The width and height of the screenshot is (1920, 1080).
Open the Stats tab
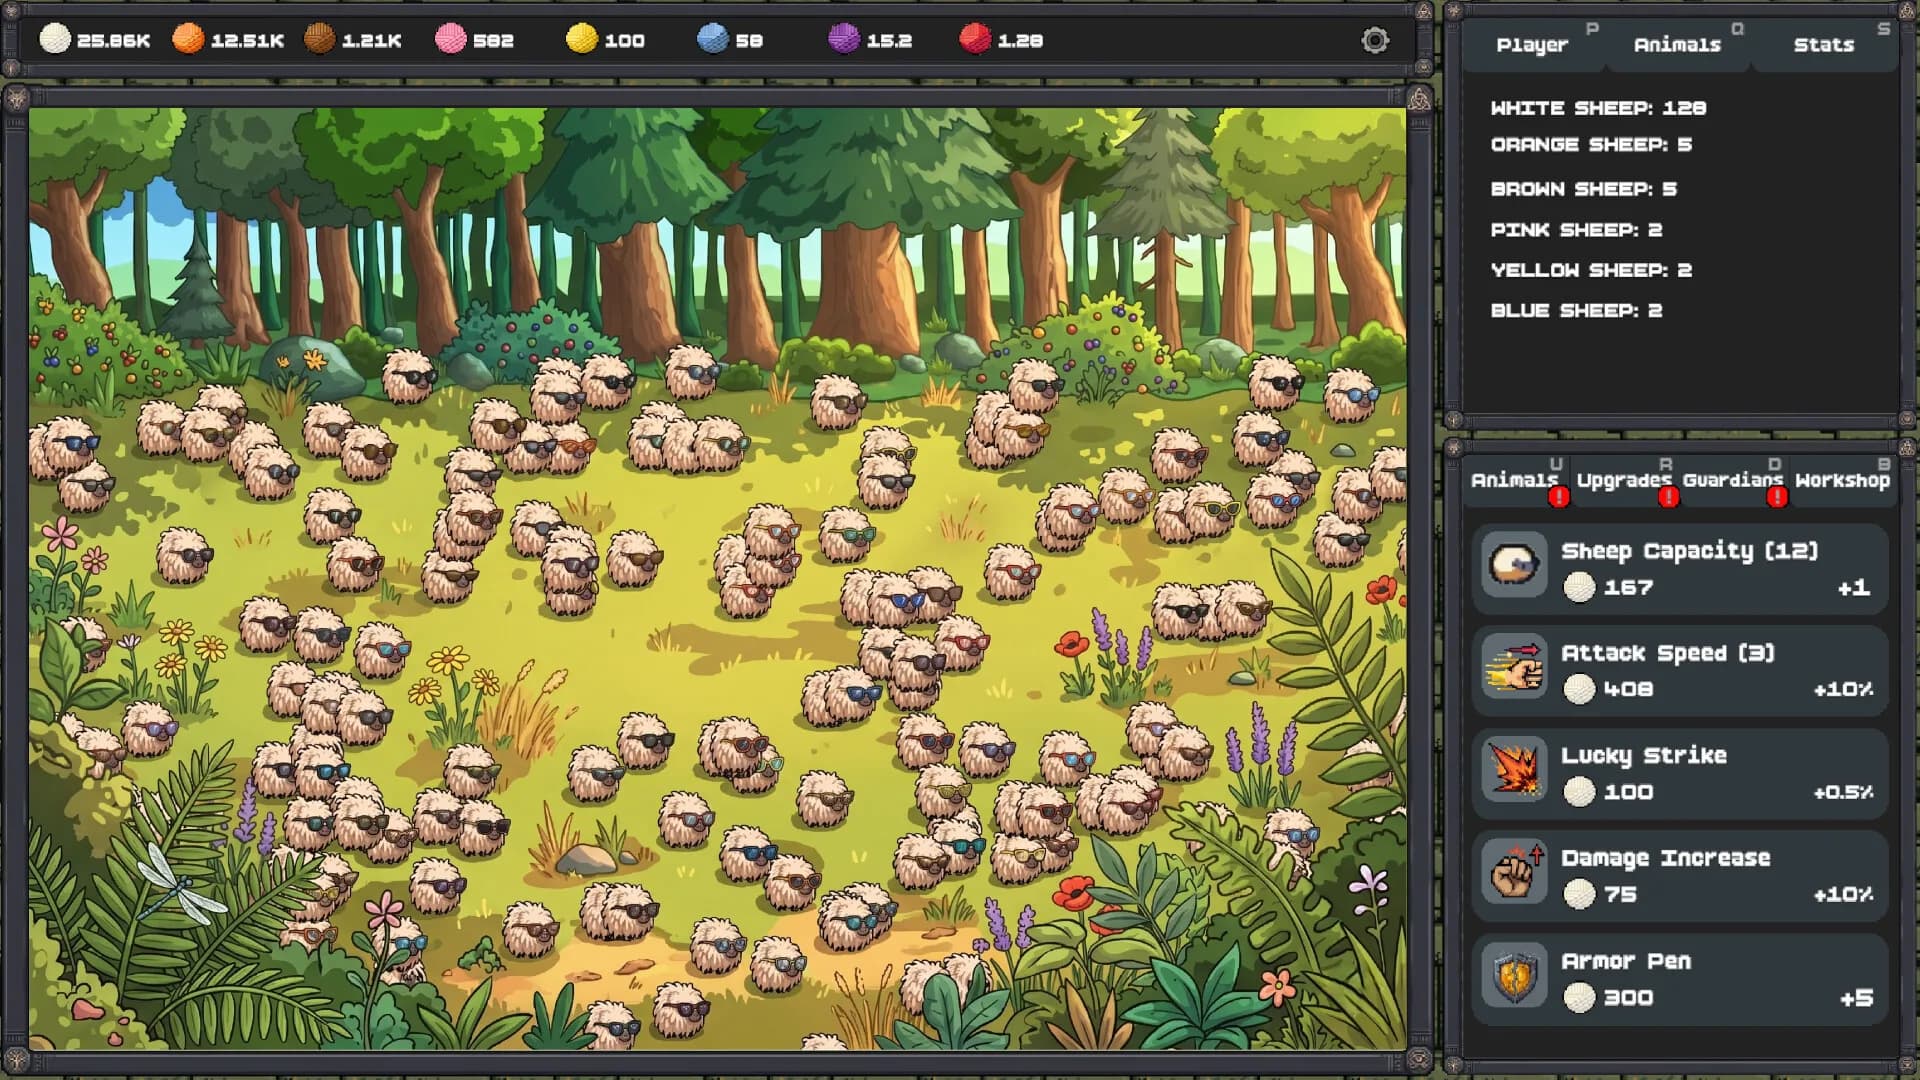[x=1823, y=45]
